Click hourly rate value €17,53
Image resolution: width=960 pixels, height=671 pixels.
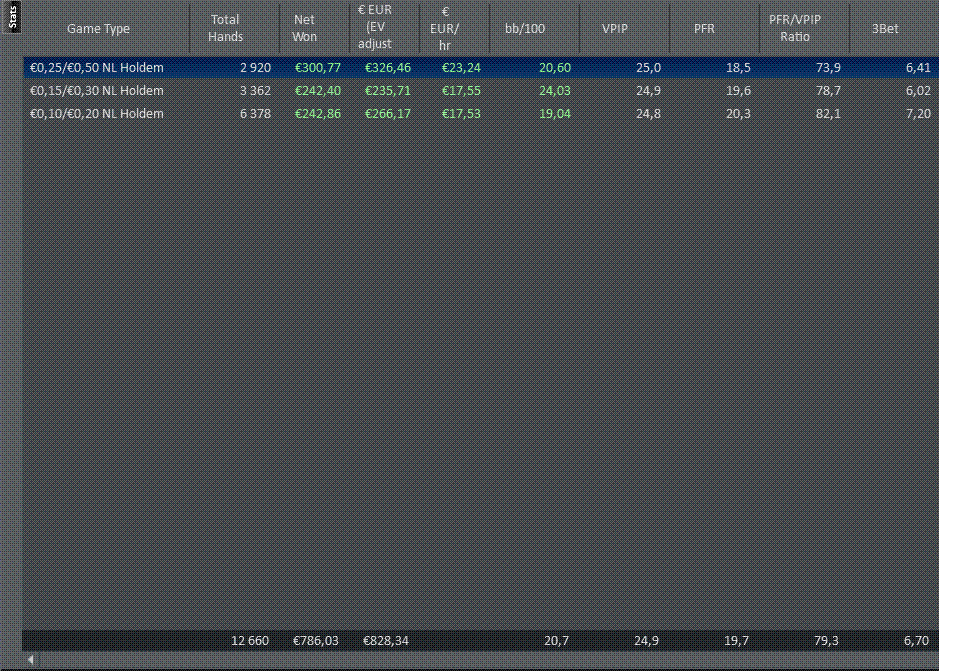(x=461, y=113)
